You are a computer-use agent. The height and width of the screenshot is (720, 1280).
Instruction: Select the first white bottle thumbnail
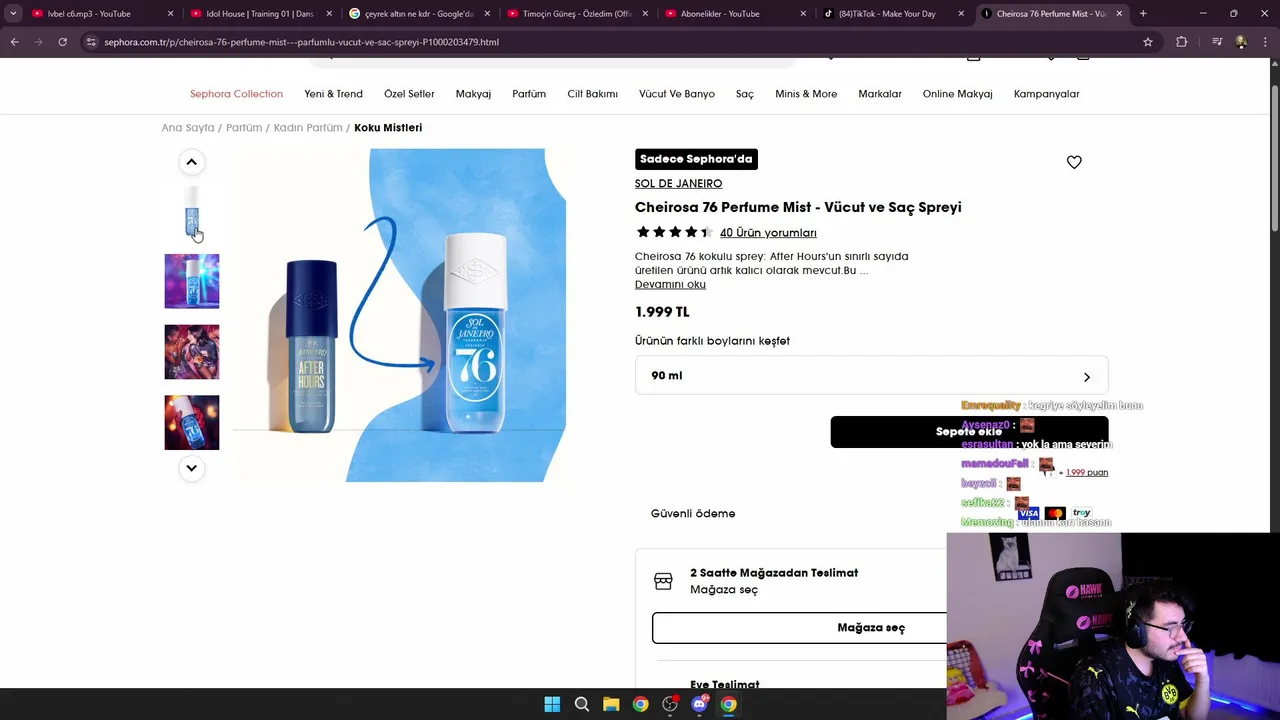tap(192, 211)
